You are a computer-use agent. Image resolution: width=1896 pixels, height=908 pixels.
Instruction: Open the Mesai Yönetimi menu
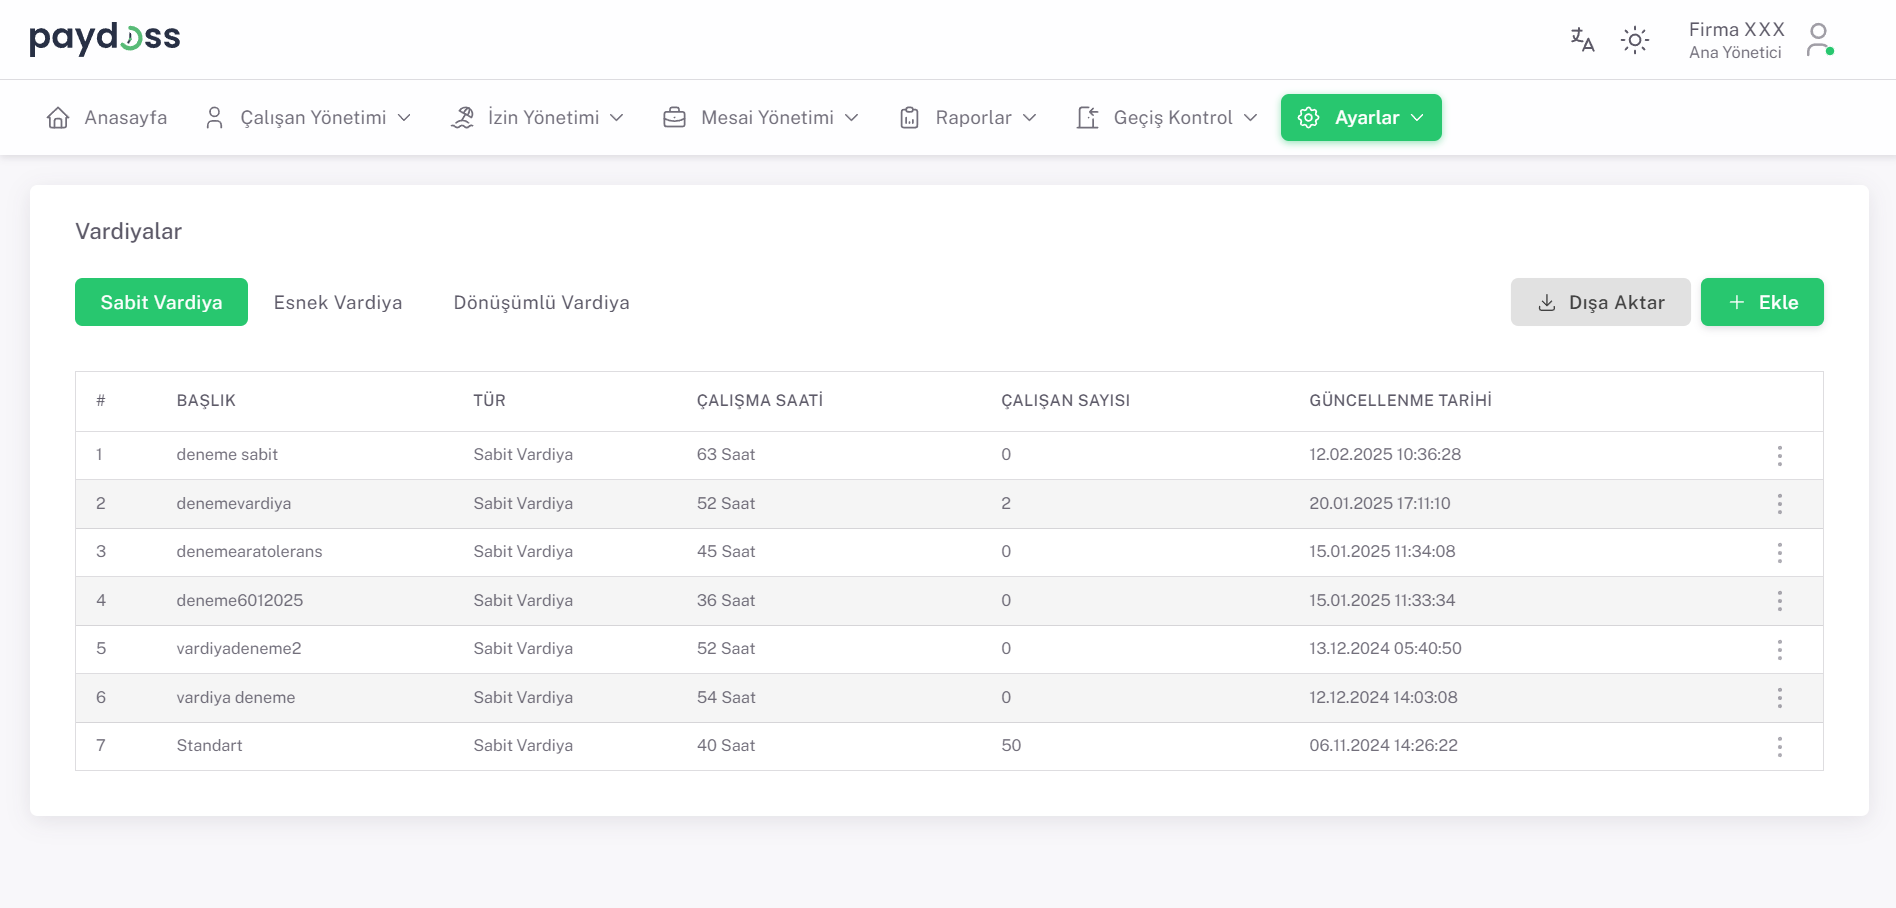[x=761, y=118]
